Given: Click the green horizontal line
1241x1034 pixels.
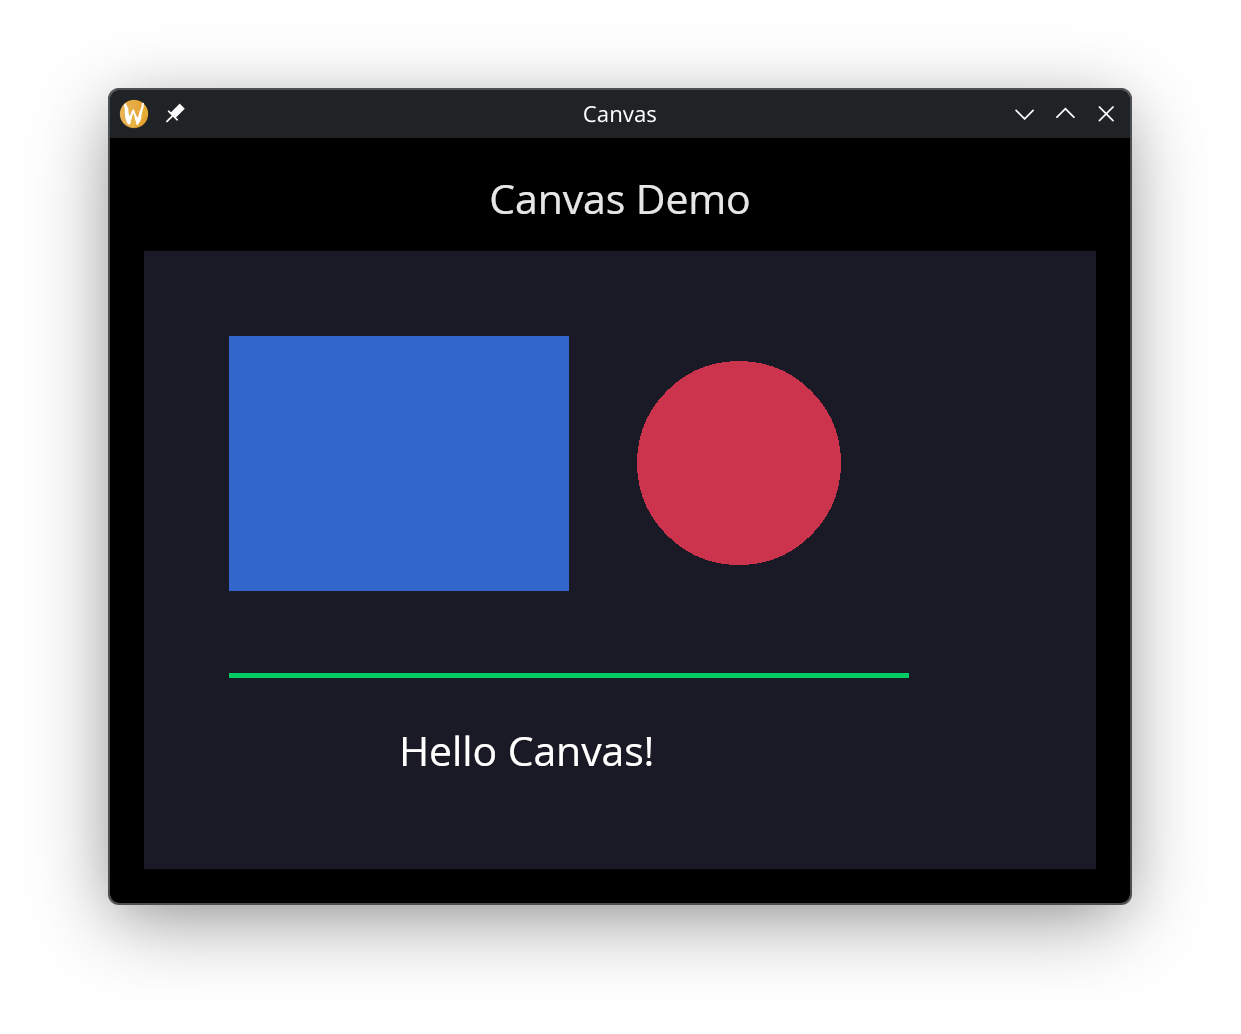Looking at the screenshot, I should (568, 675).
